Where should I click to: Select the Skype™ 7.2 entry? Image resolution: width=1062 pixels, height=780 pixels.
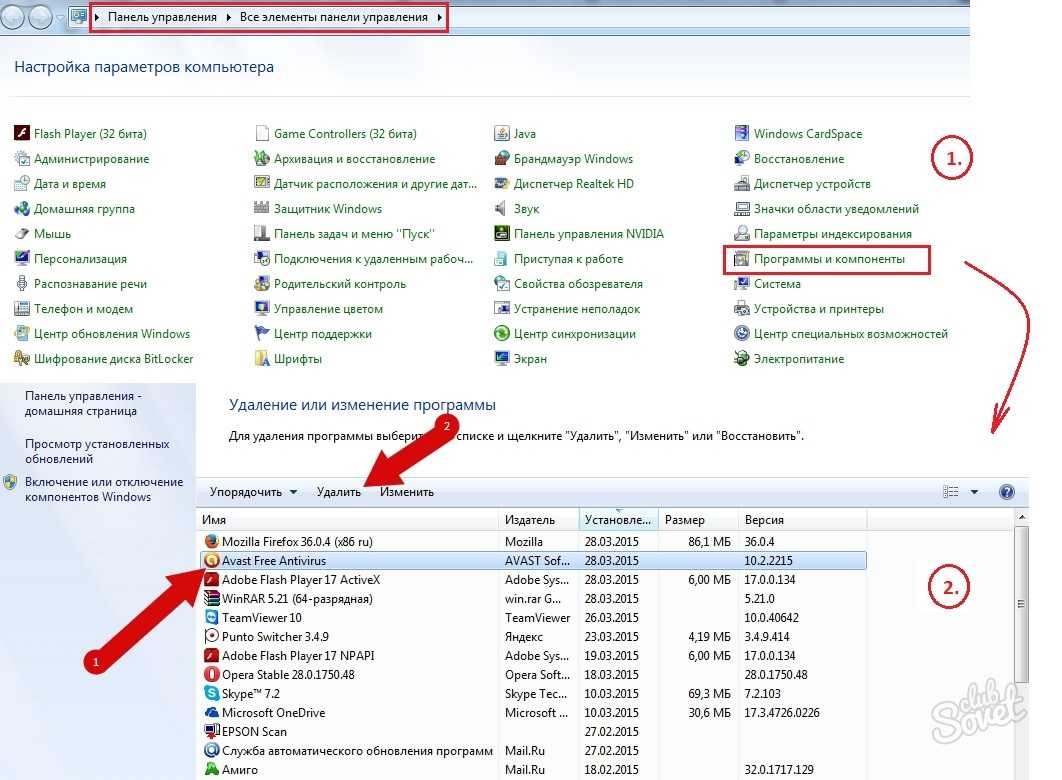(533, 693)
